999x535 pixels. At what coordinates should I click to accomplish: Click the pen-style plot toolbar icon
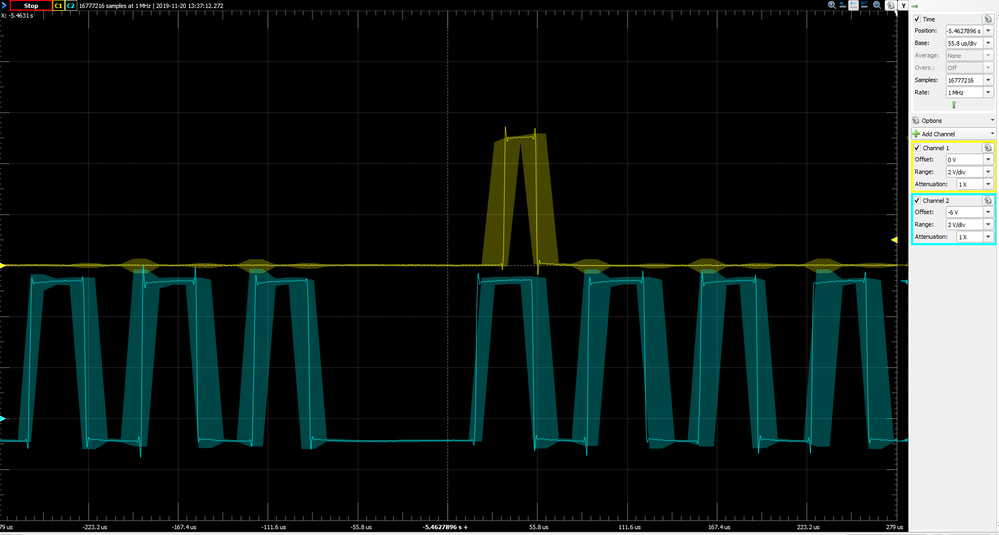pos(842,5)
